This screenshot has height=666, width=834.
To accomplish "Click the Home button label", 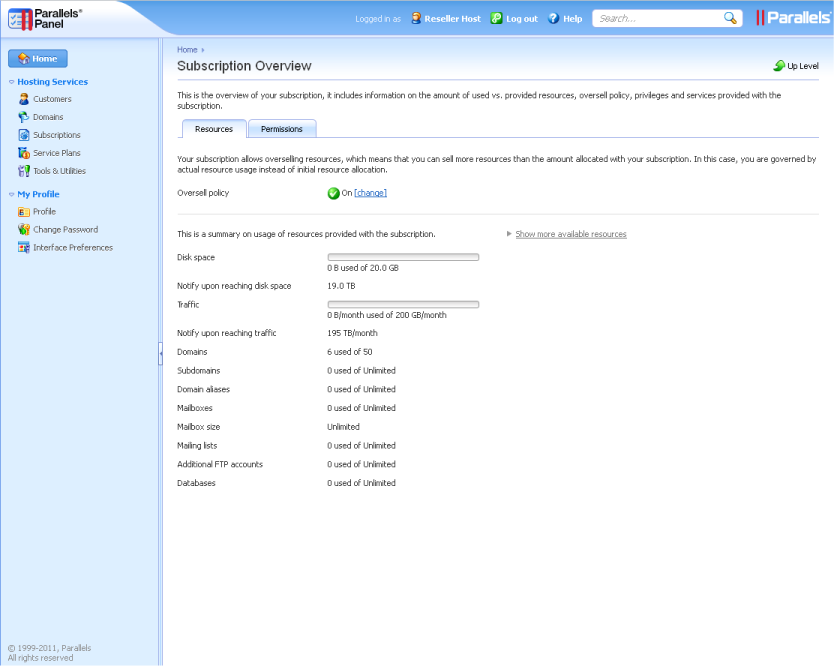I will (x=45, y=59).
